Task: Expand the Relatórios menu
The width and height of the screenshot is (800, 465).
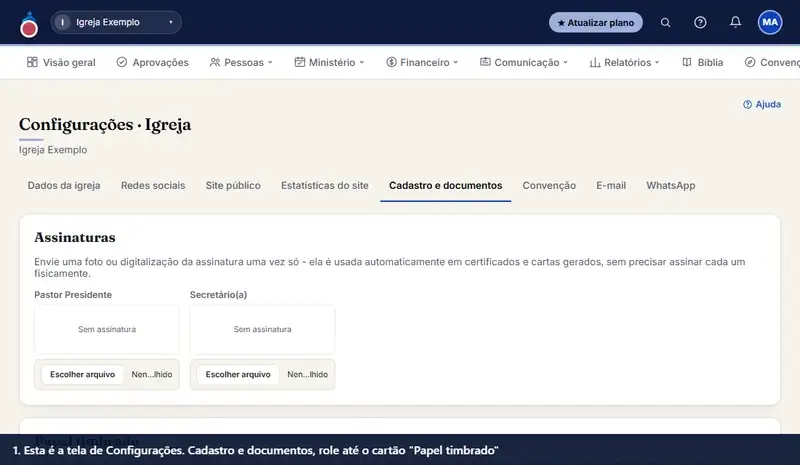Action: tap(624, 62)
